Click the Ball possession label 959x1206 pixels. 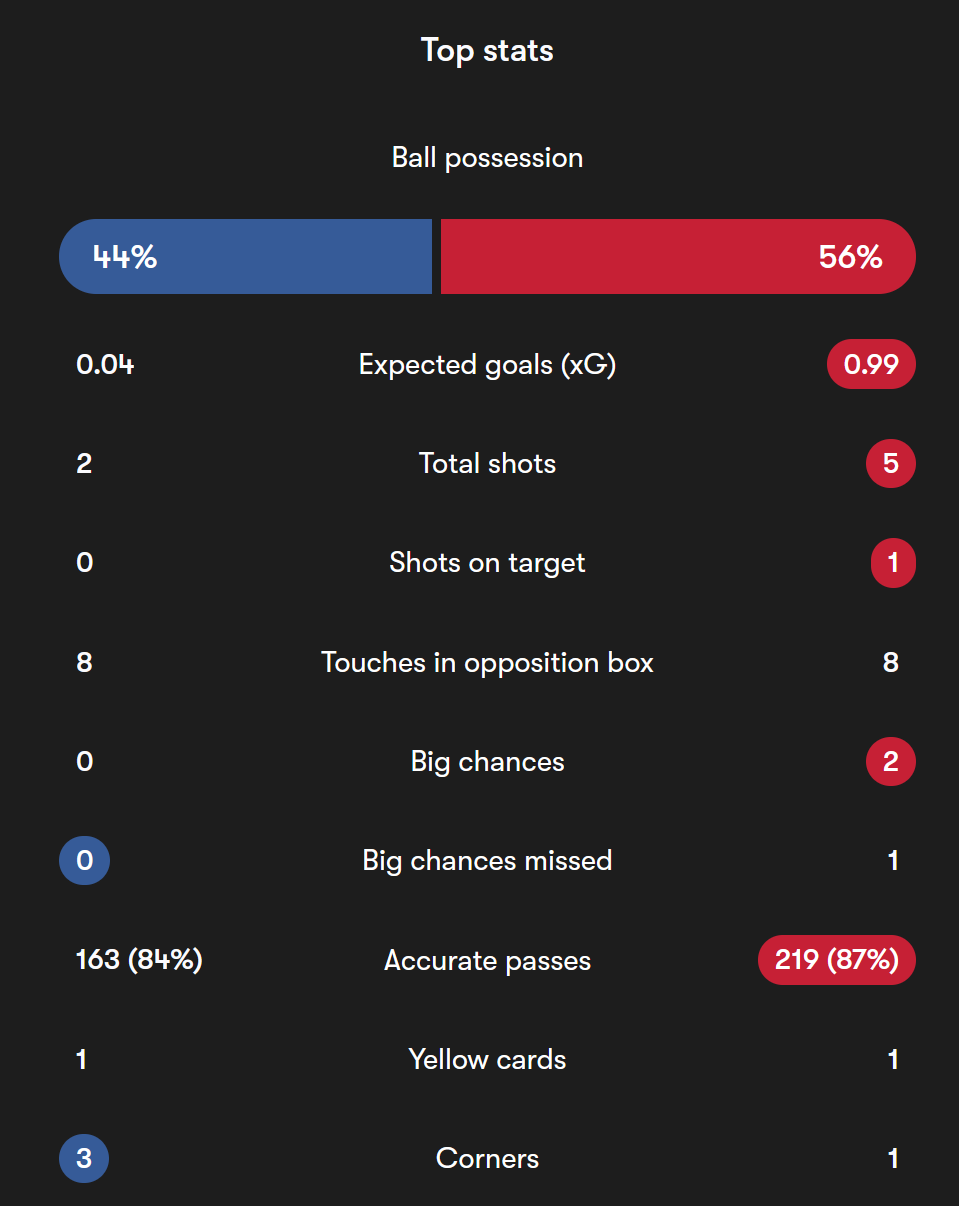pyautogui.click(x=487, y=158)
